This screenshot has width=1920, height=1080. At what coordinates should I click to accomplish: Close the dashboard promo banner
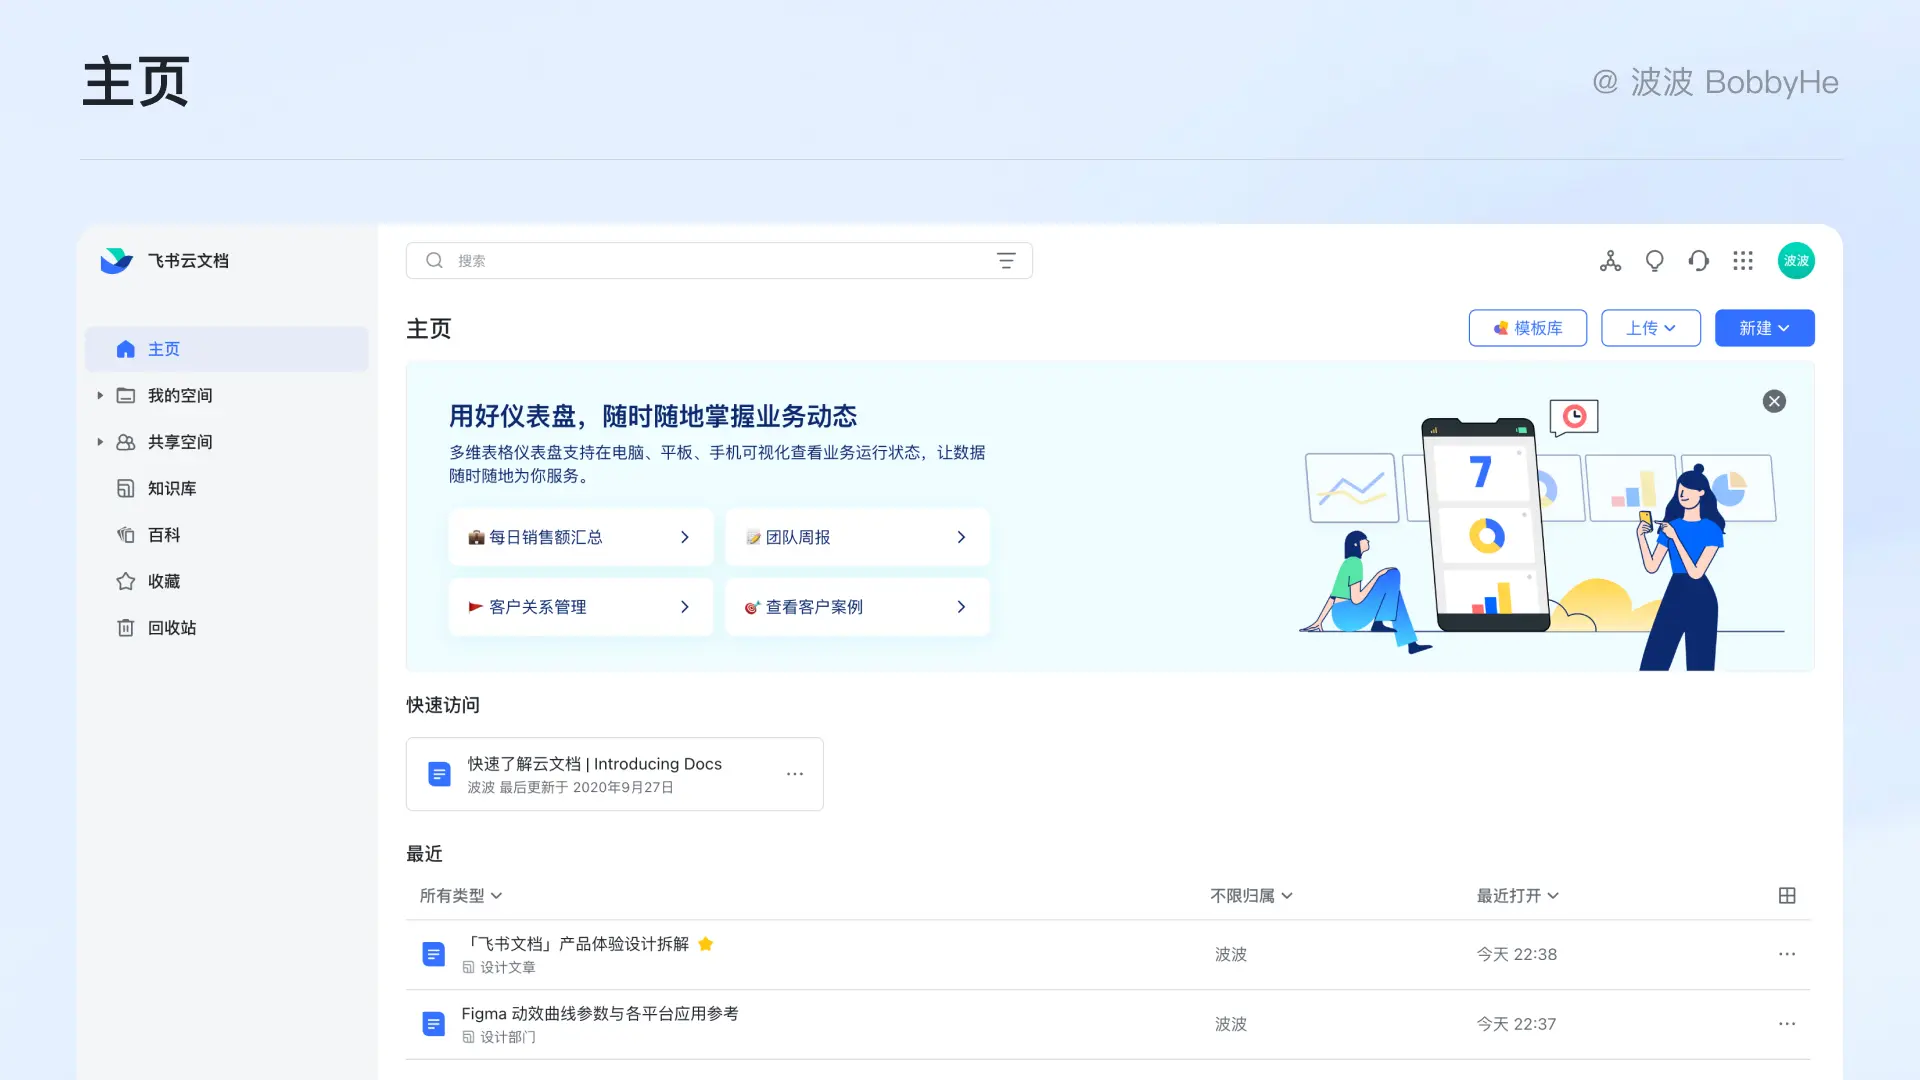coord(1774,401)
